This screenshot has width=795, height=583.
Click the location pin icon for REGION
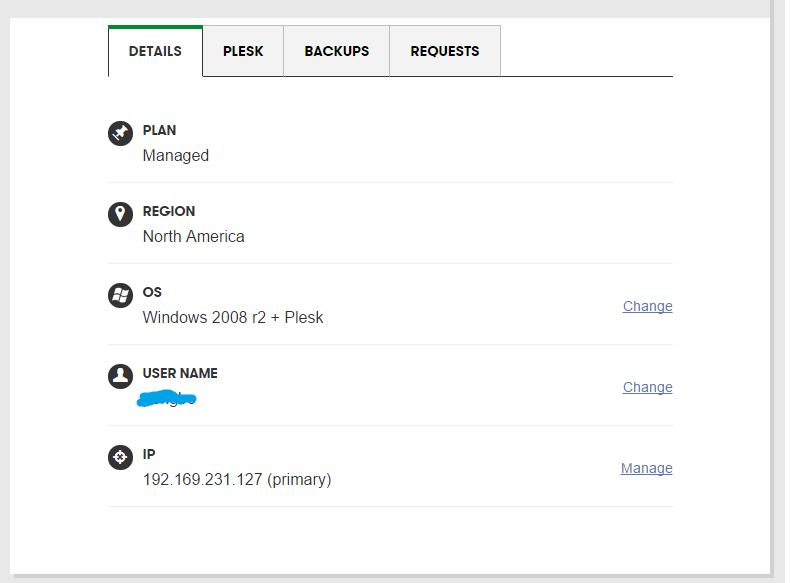[x=120, y=214]
